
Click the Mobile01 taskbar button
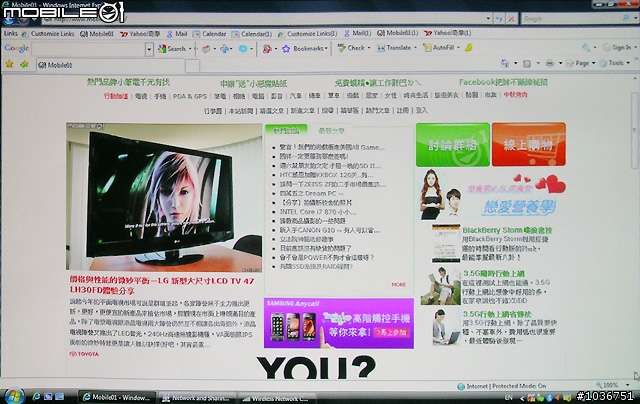[x=116, y=397]
